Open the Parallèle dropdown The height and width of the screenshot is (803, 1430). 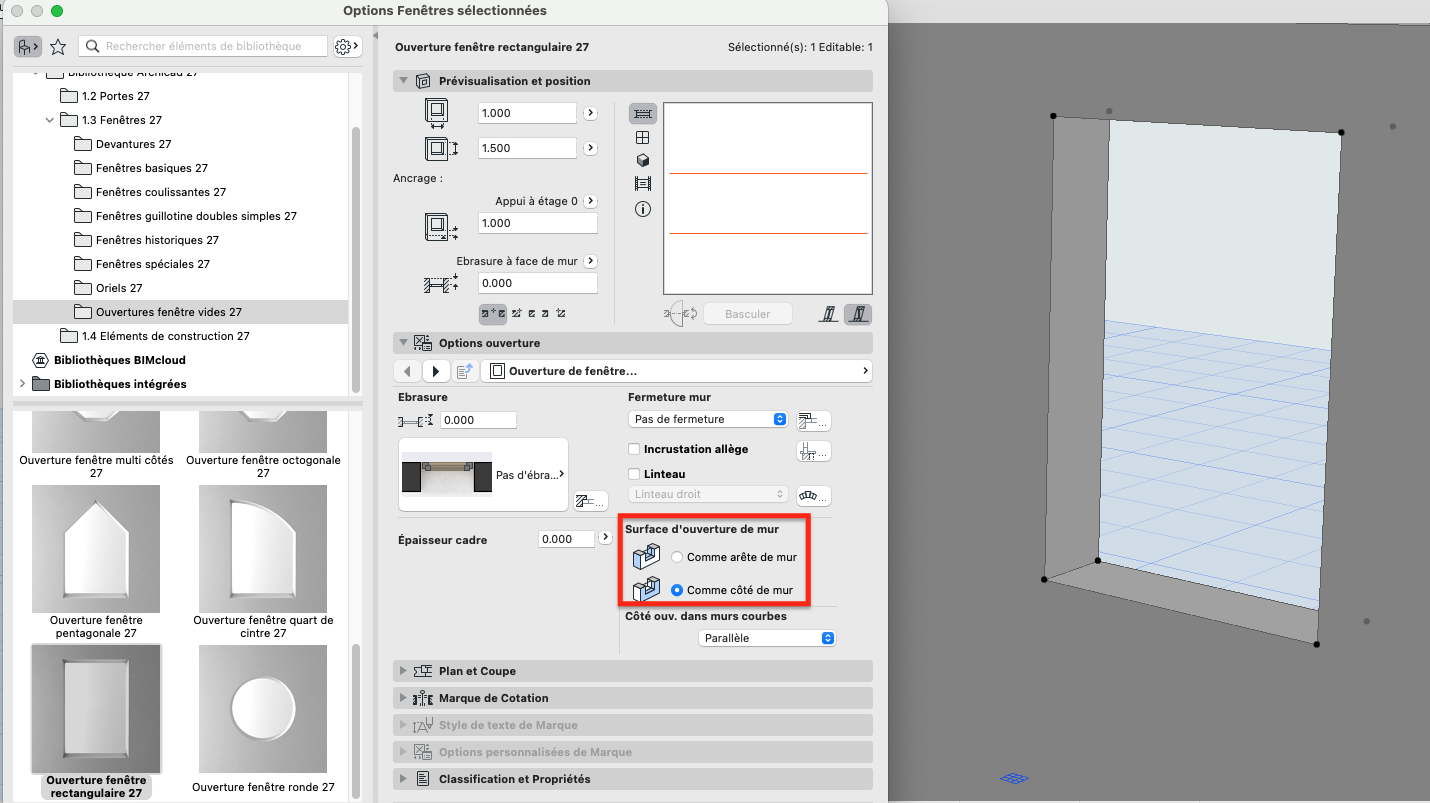[766, 638]
